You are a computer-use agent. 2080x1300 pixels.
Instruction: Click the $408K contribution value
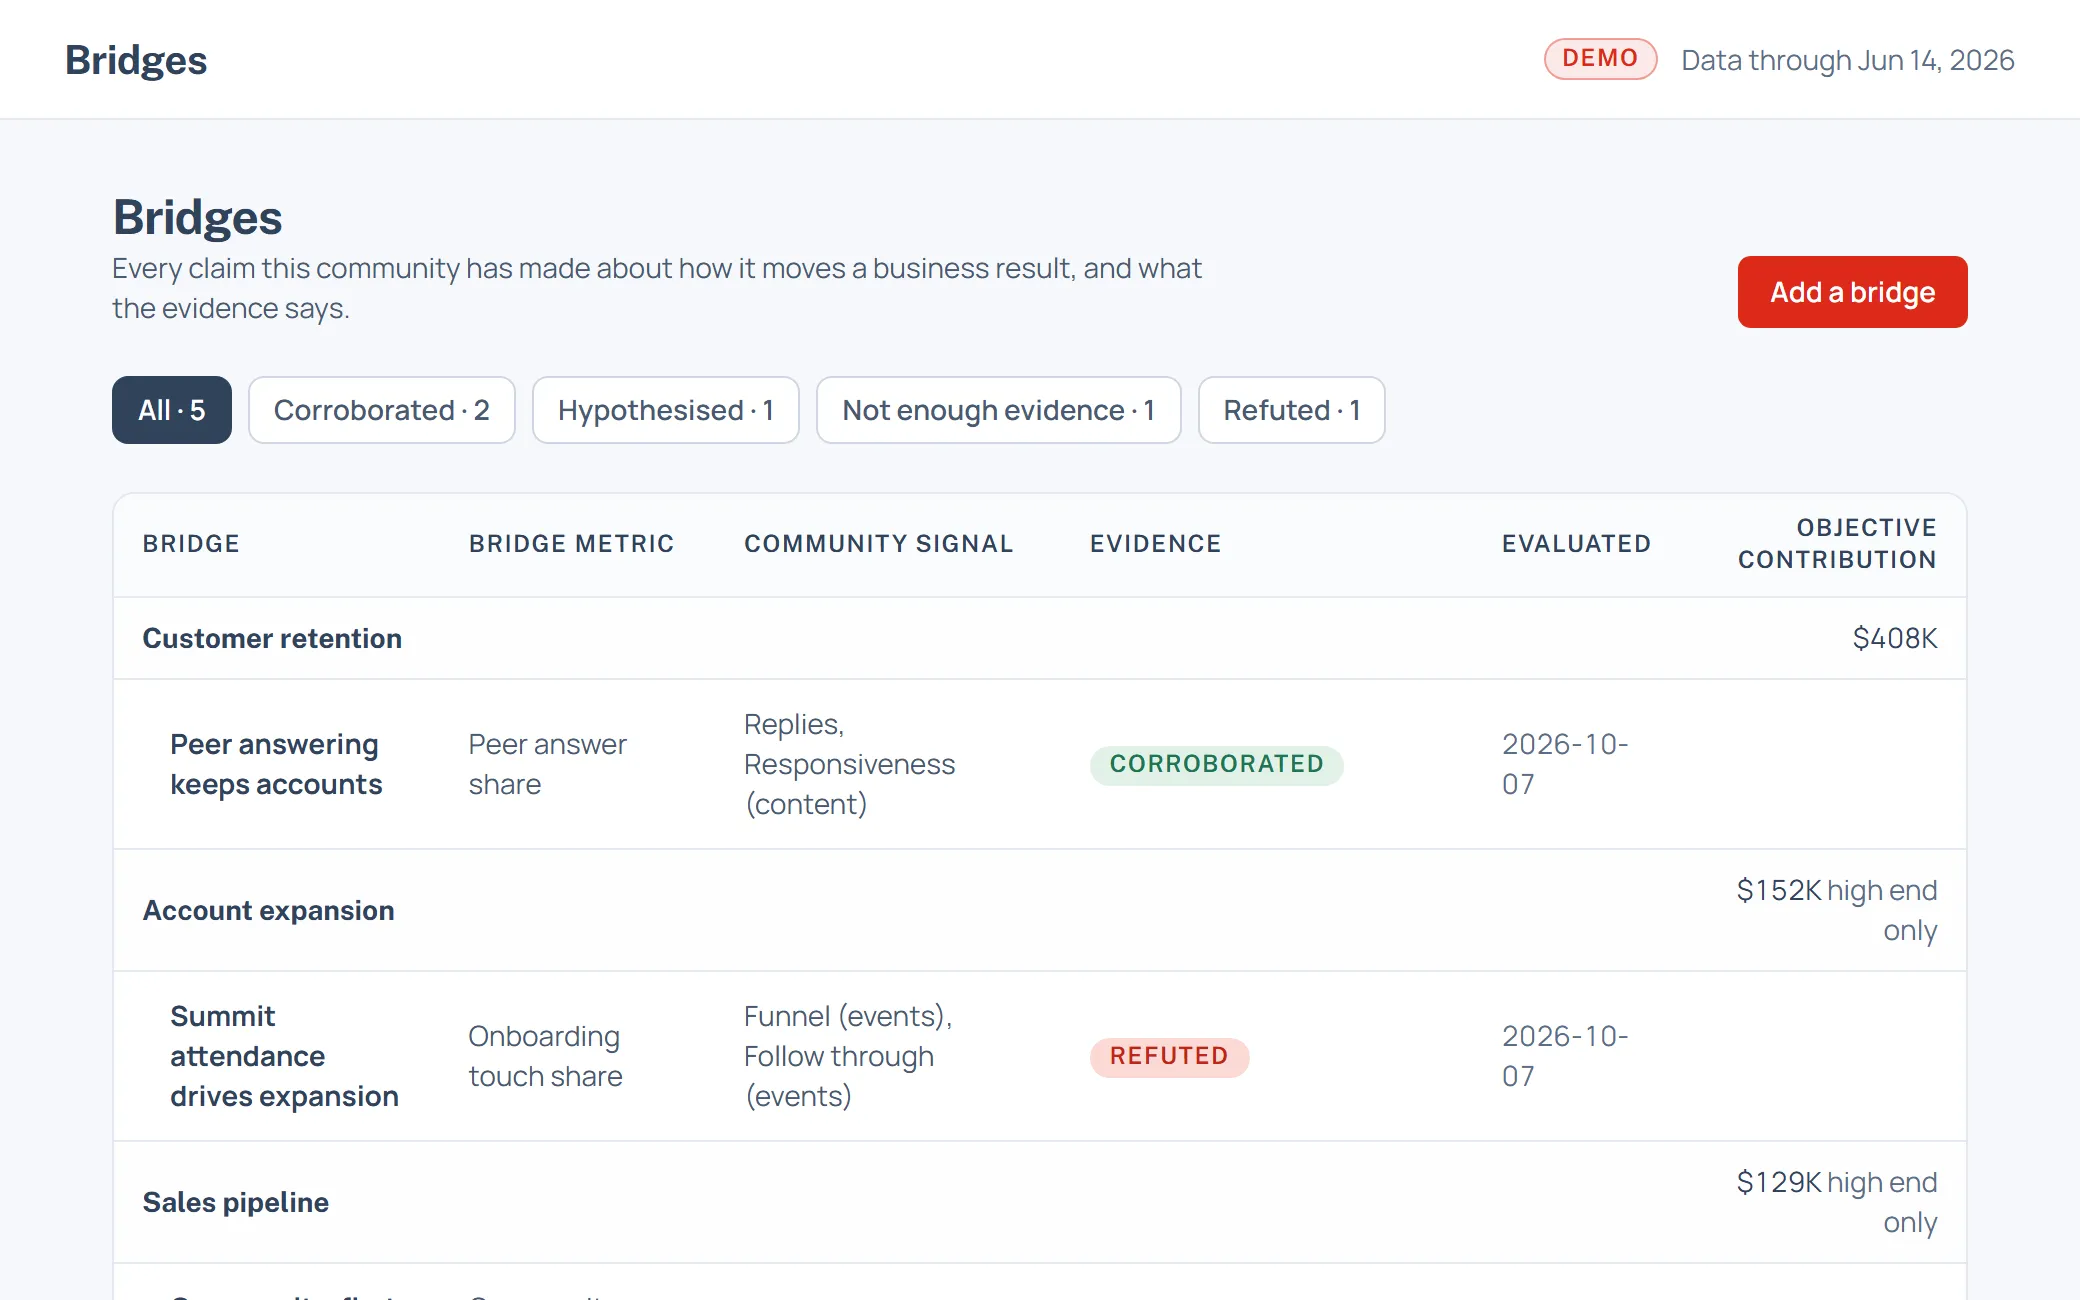(x=1894, y=638)
